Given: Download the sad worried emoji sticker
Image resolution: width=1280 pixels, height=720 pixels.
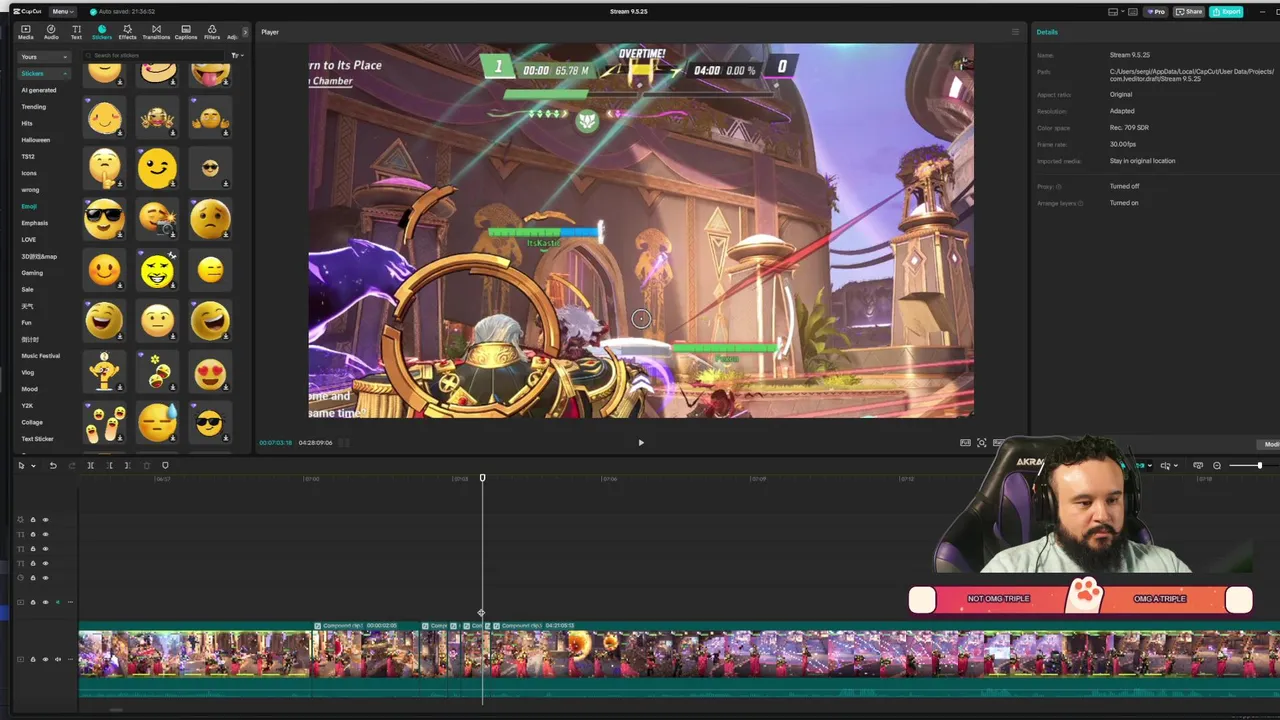Looking at the screenshot, I should click(226, 235).
